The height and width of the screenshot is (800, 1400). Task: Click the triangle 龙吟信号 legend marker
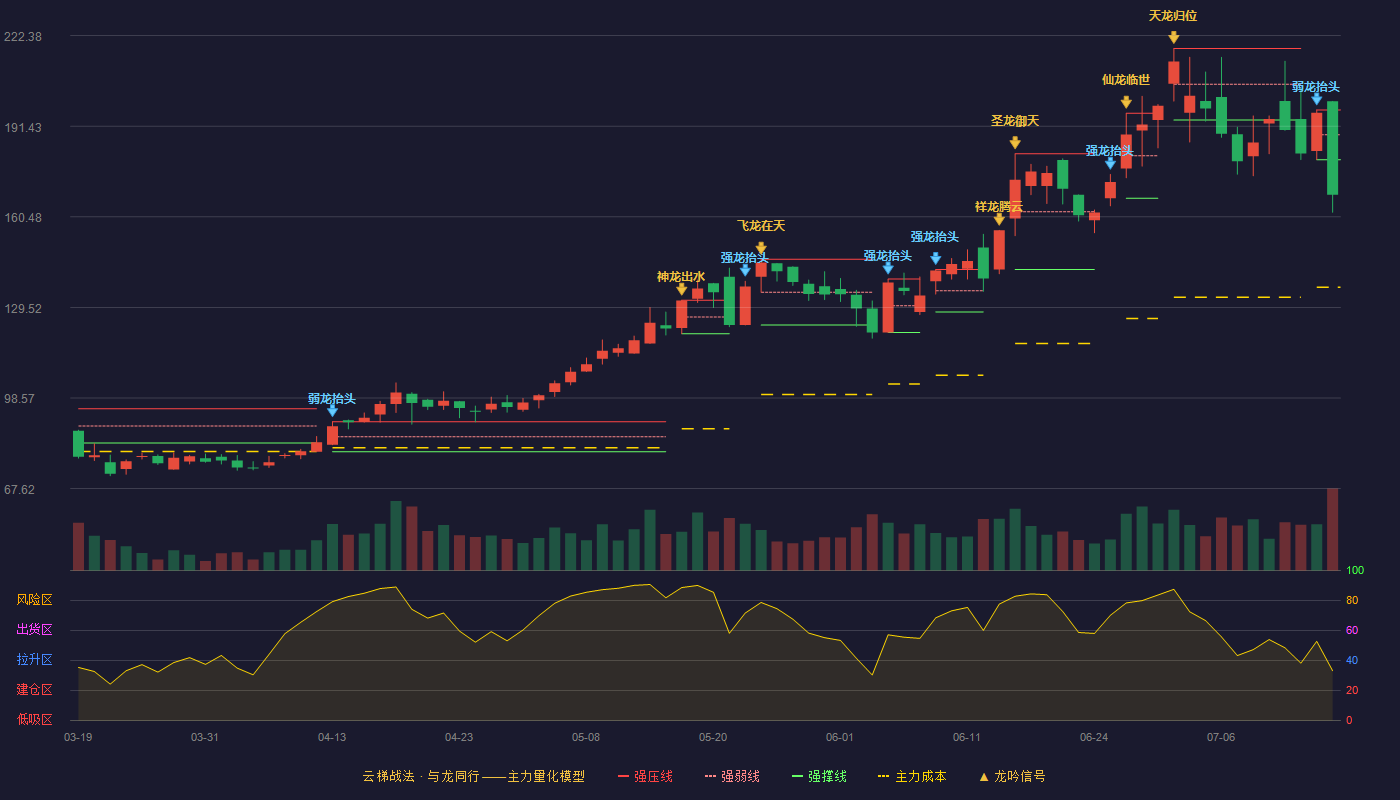tap(983, 776)
